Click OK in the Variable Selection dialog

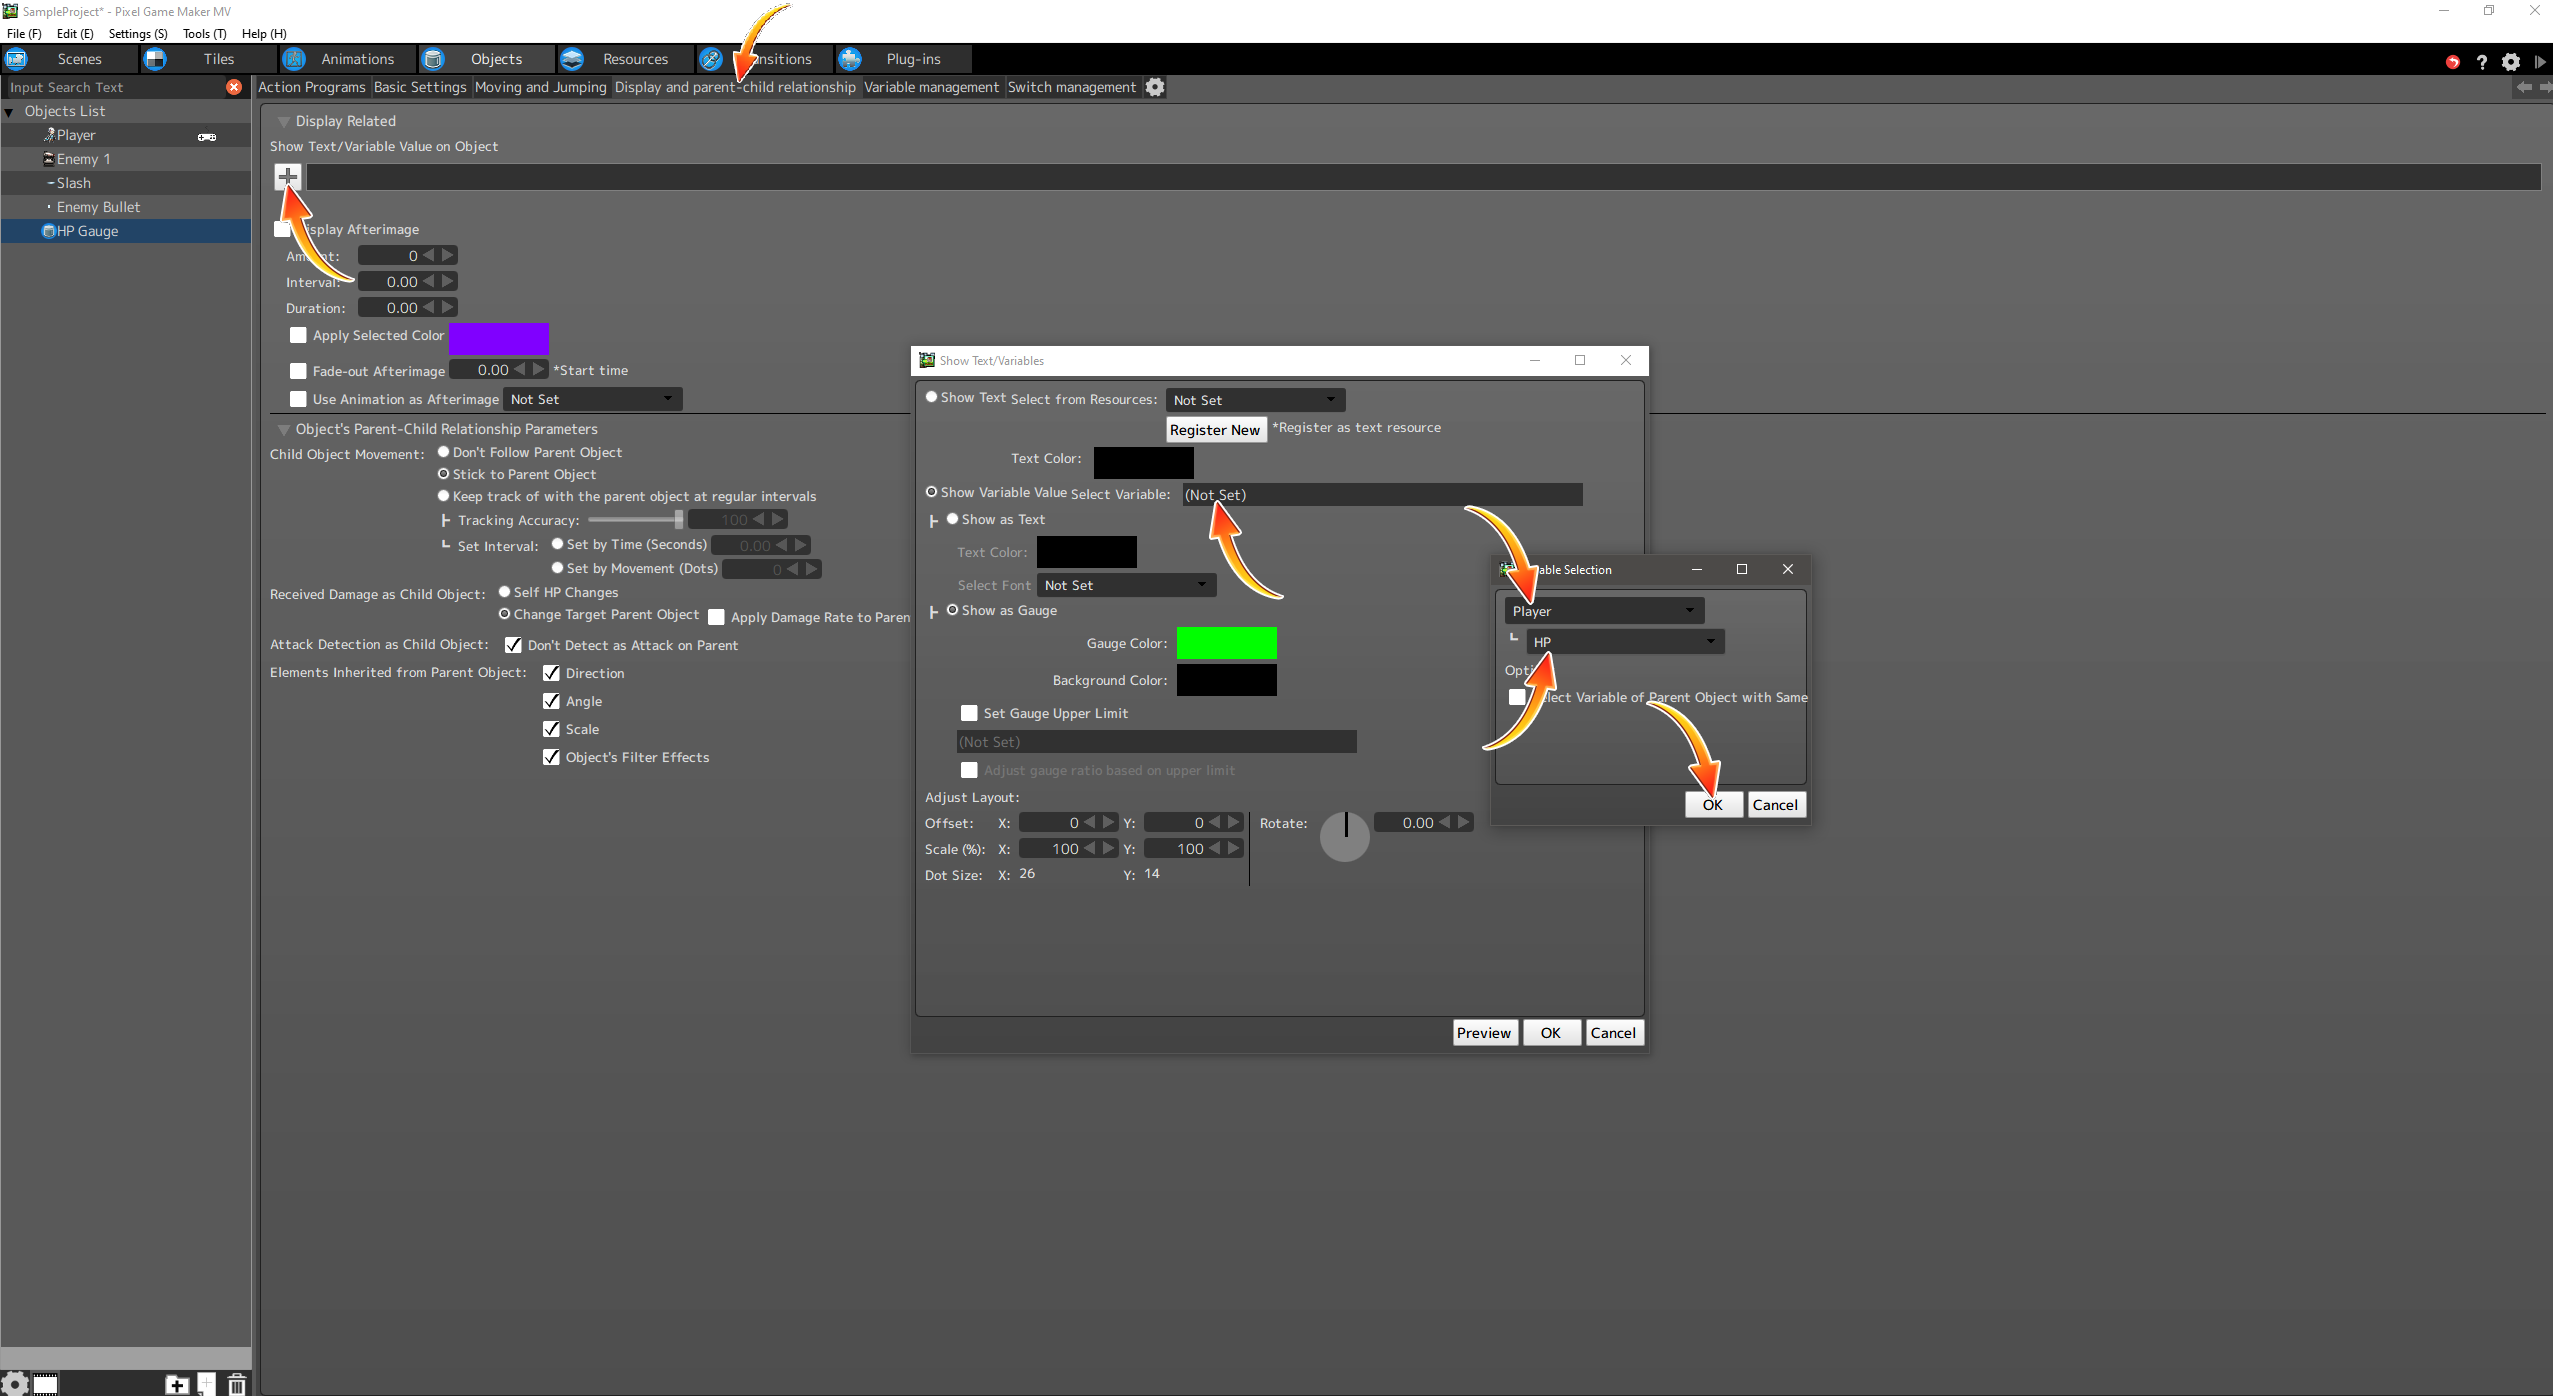point(1713,805)
